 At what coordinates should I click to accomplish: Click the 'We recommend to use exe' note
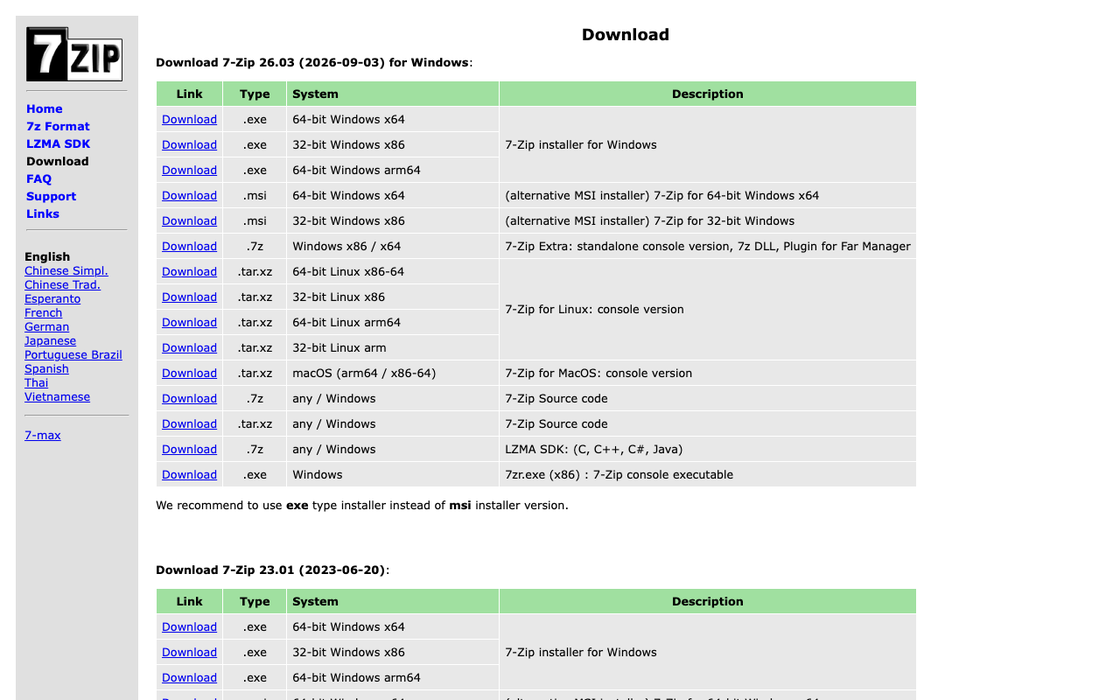pyautogui.click(x=362, y=505)
